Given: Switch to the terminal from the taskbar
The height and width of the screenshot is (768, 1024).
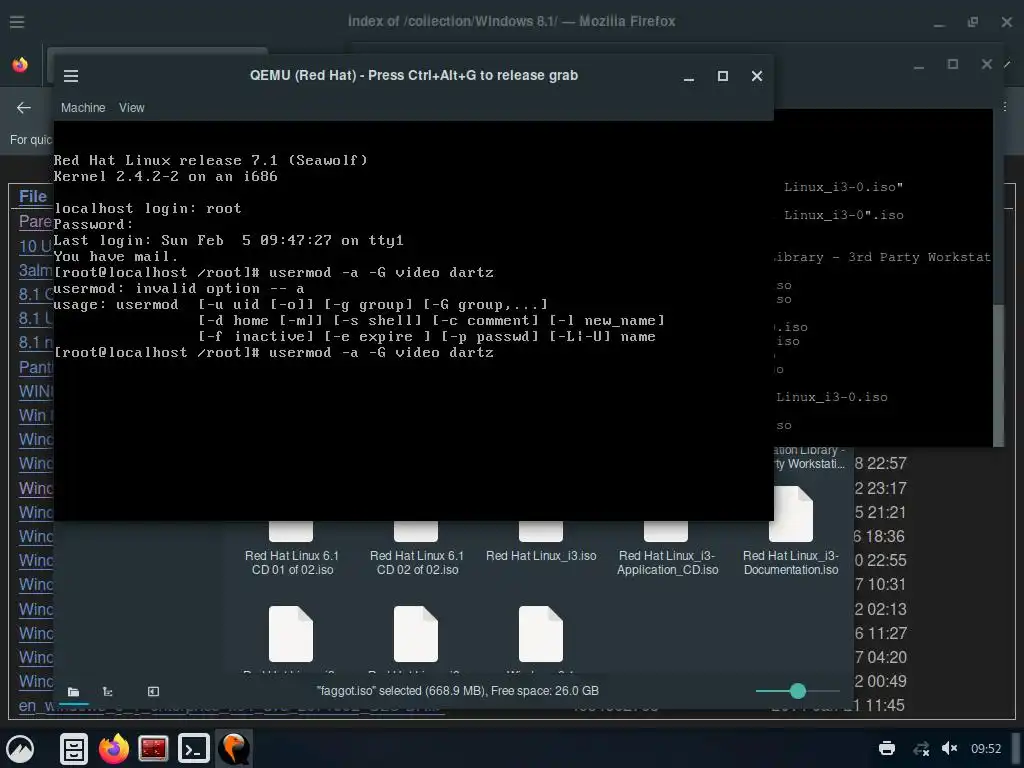Looking at the screenshot, I should 194,748.
